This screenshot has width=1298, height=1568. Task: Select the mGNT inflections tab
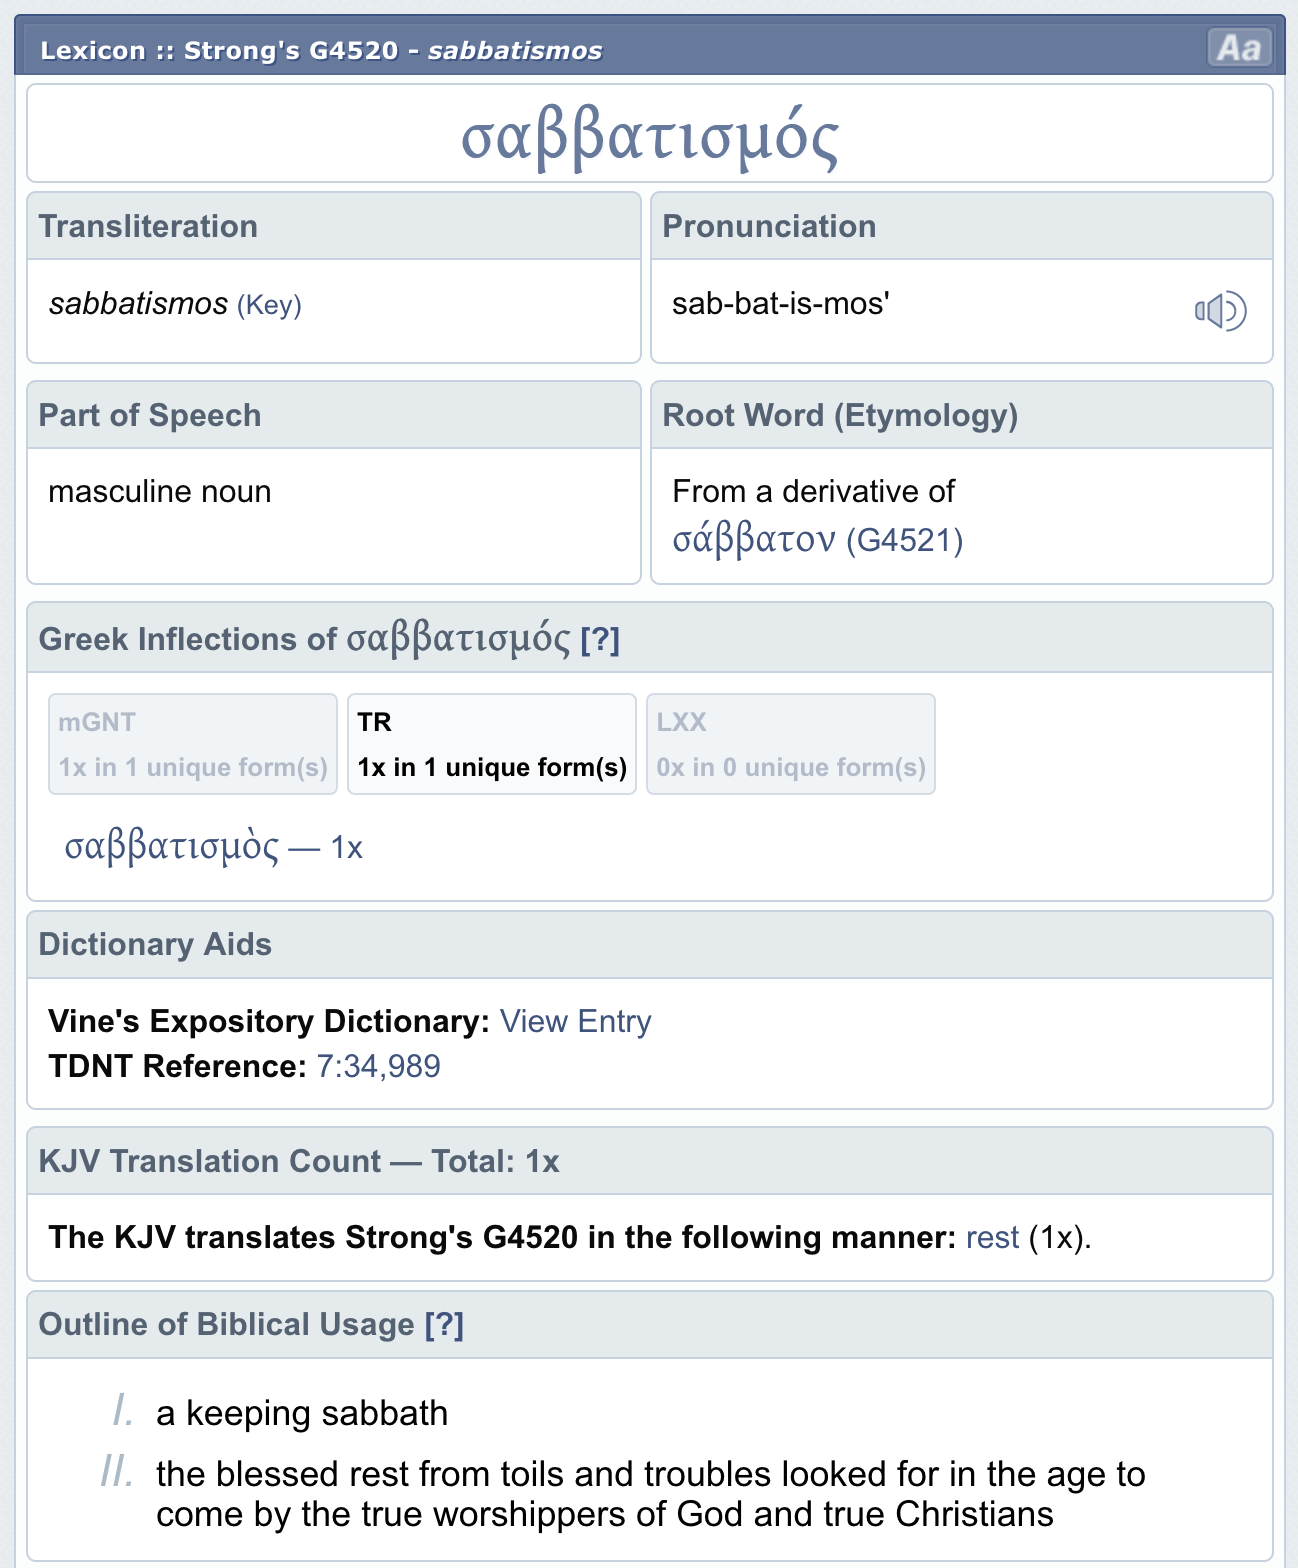click(x=192, y=744)
